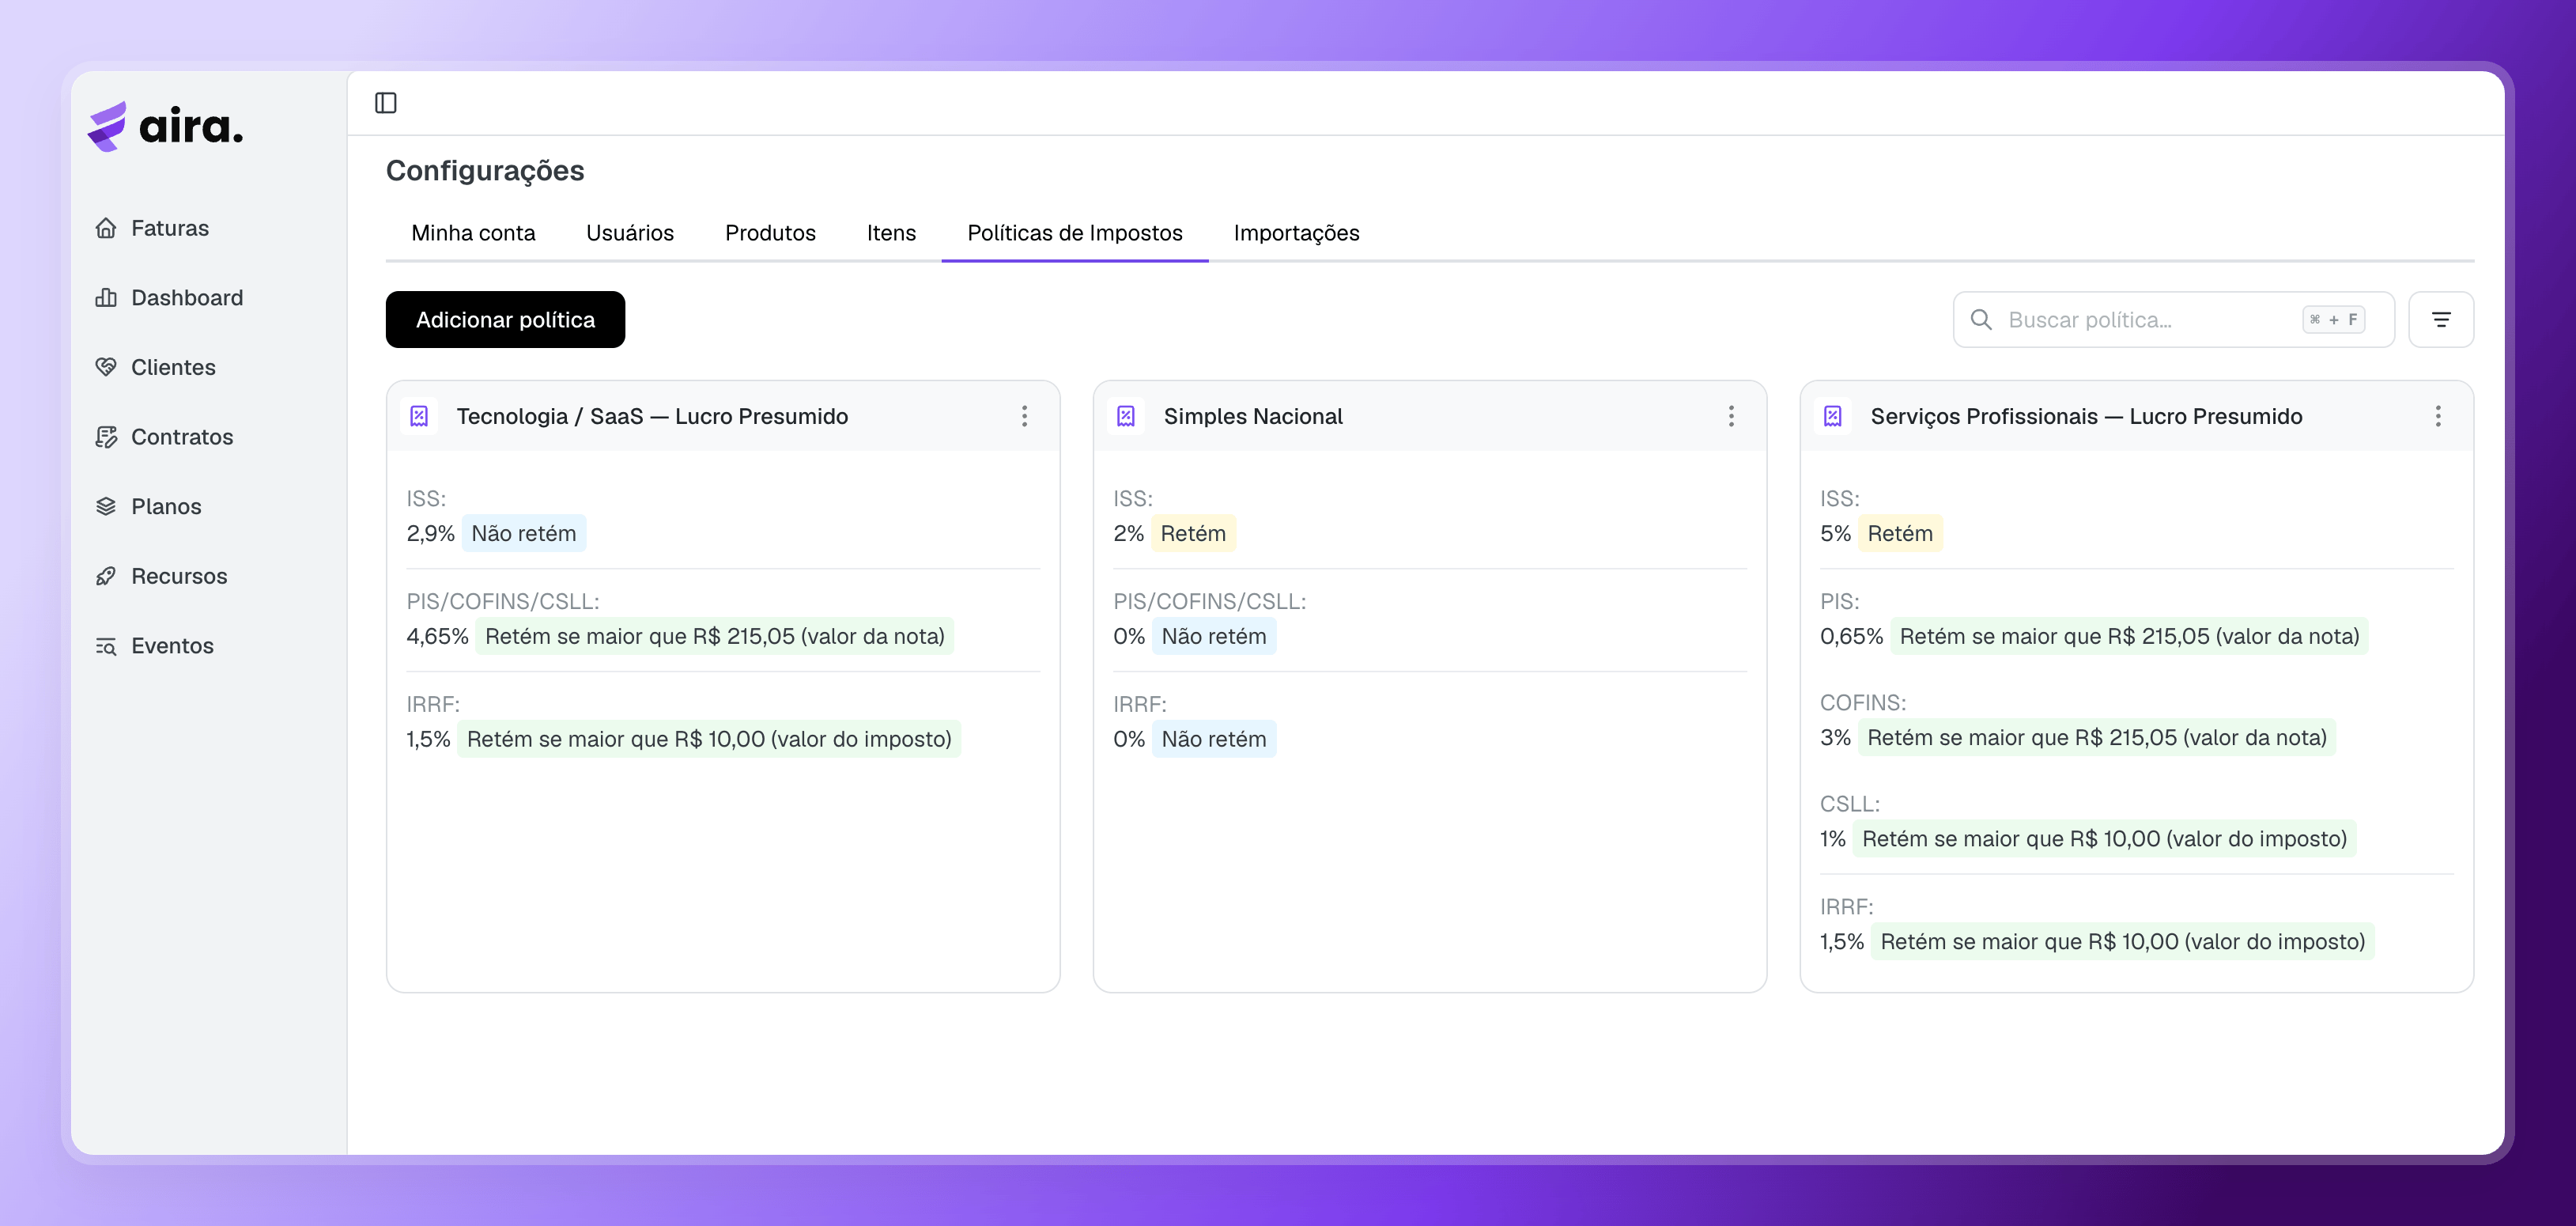This screenshot has width=2576, height=1226.
Task: Click the Simples Nacional policy receipt icon
Action: pyautogui.click(x=1126, y=416)
